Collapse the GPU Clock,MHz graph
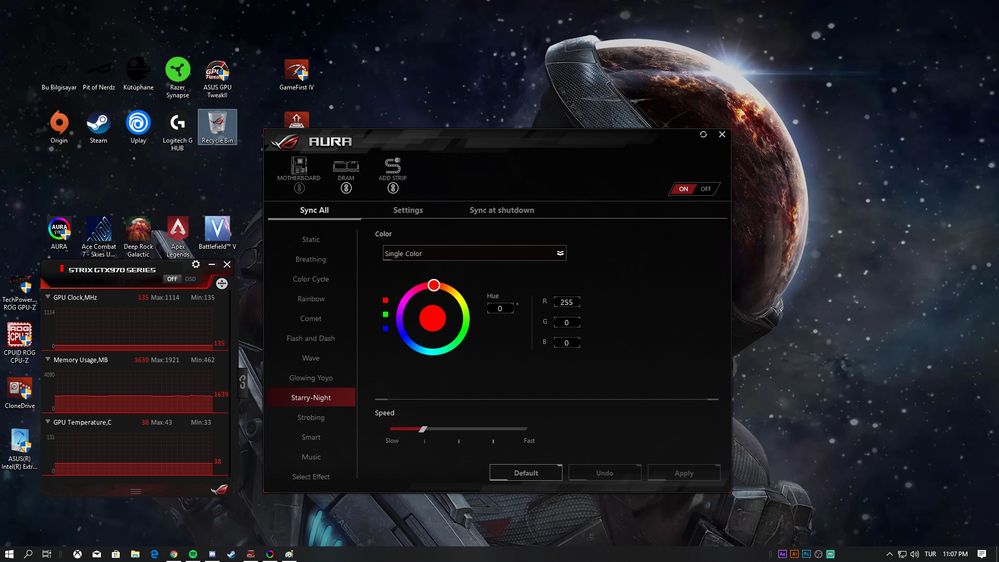Screen dimensions: 999x562 (48, 297)
